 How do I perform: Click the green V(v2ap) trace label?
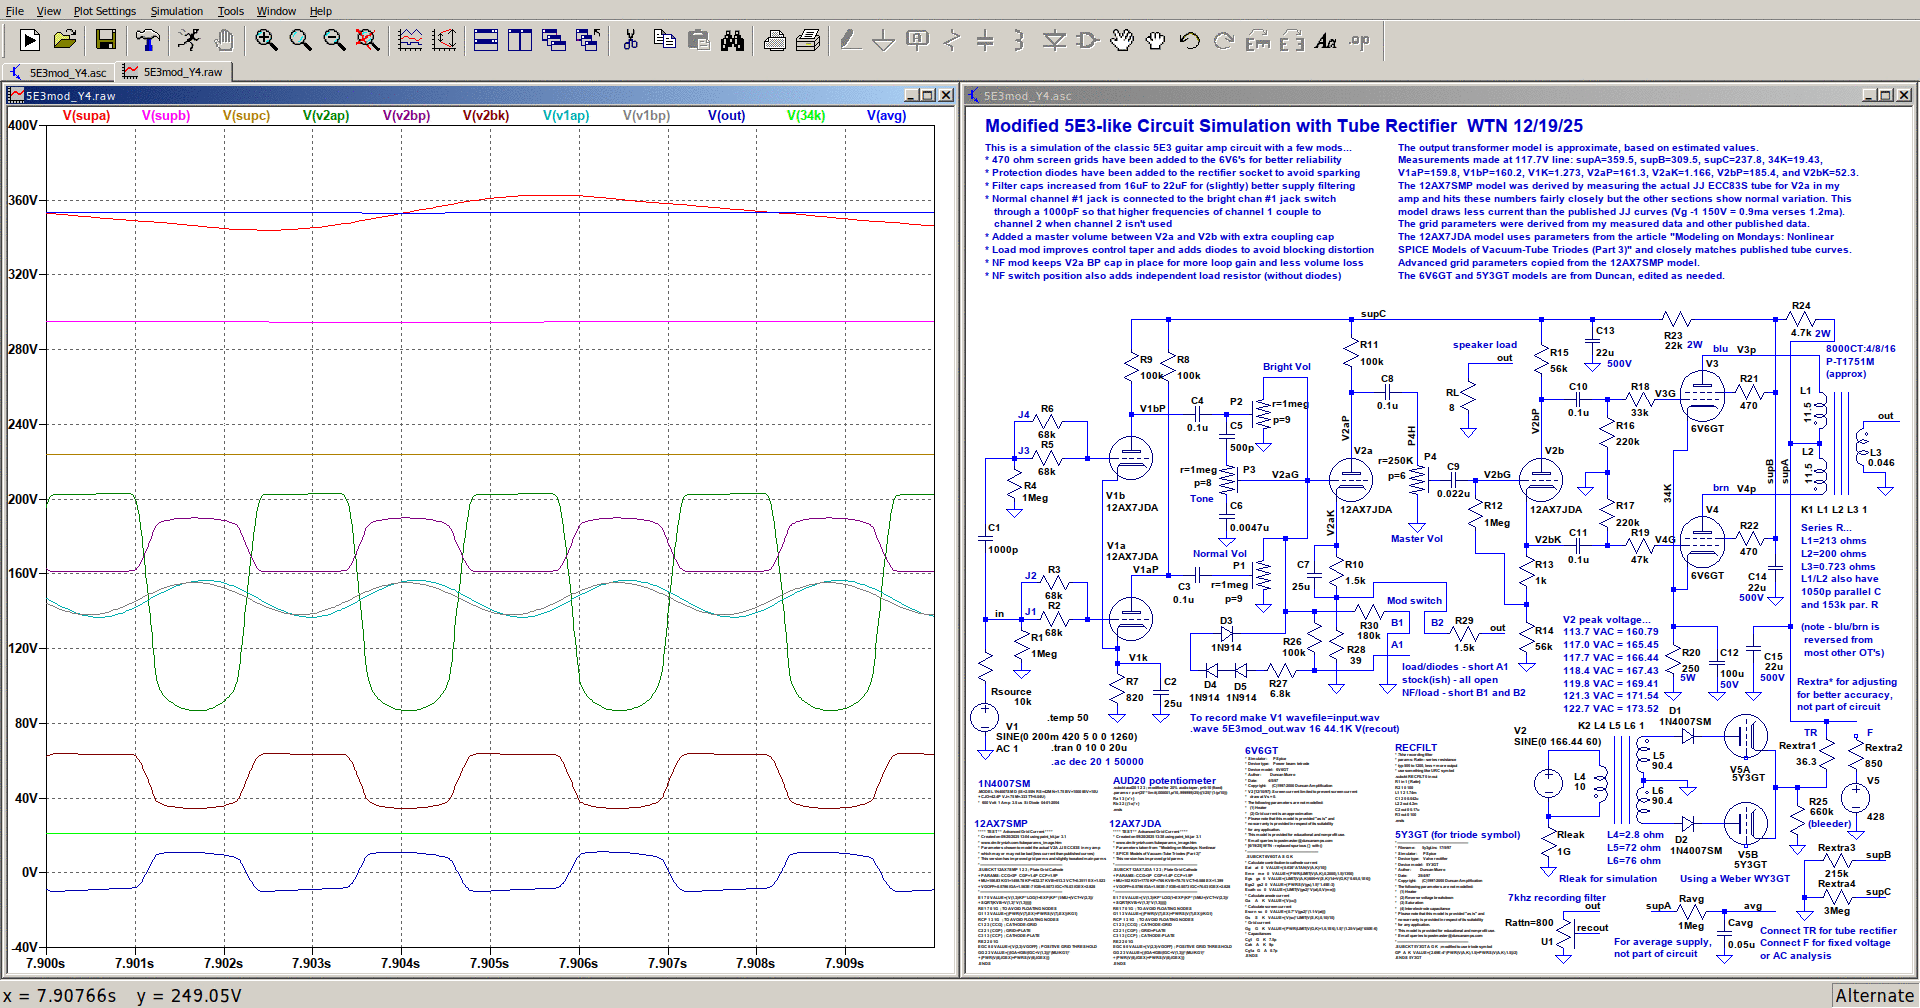[x=326, y=115]
